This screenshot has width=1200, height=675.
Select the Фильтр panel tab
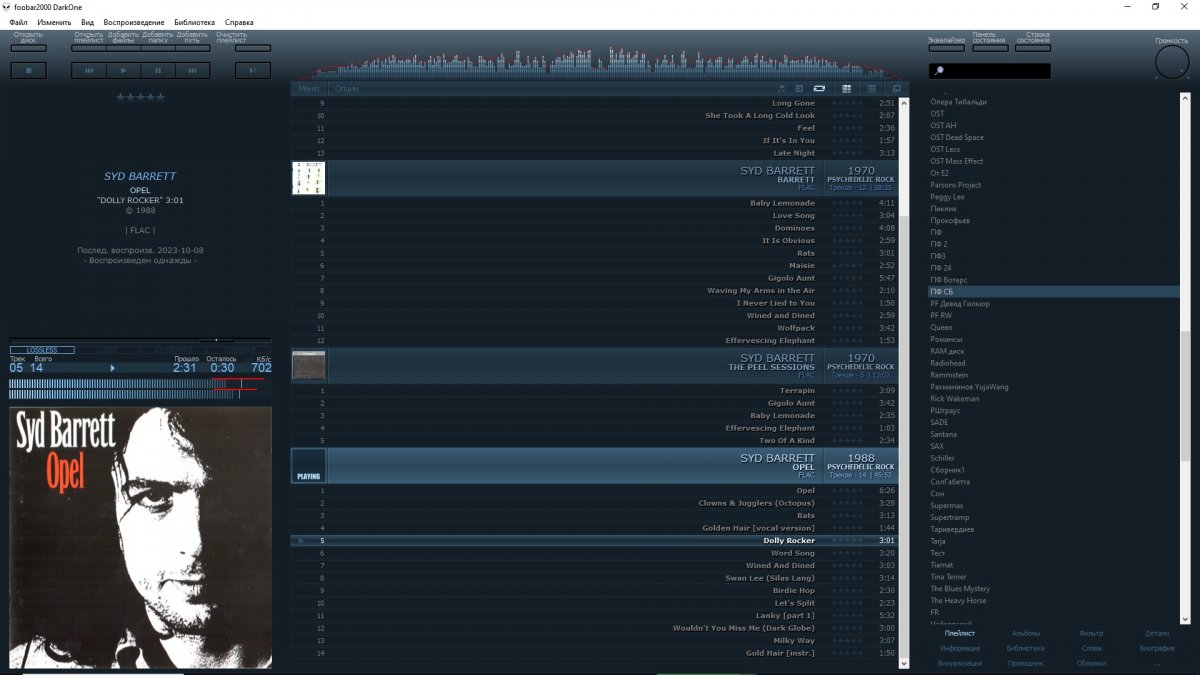click(1092, 633)
